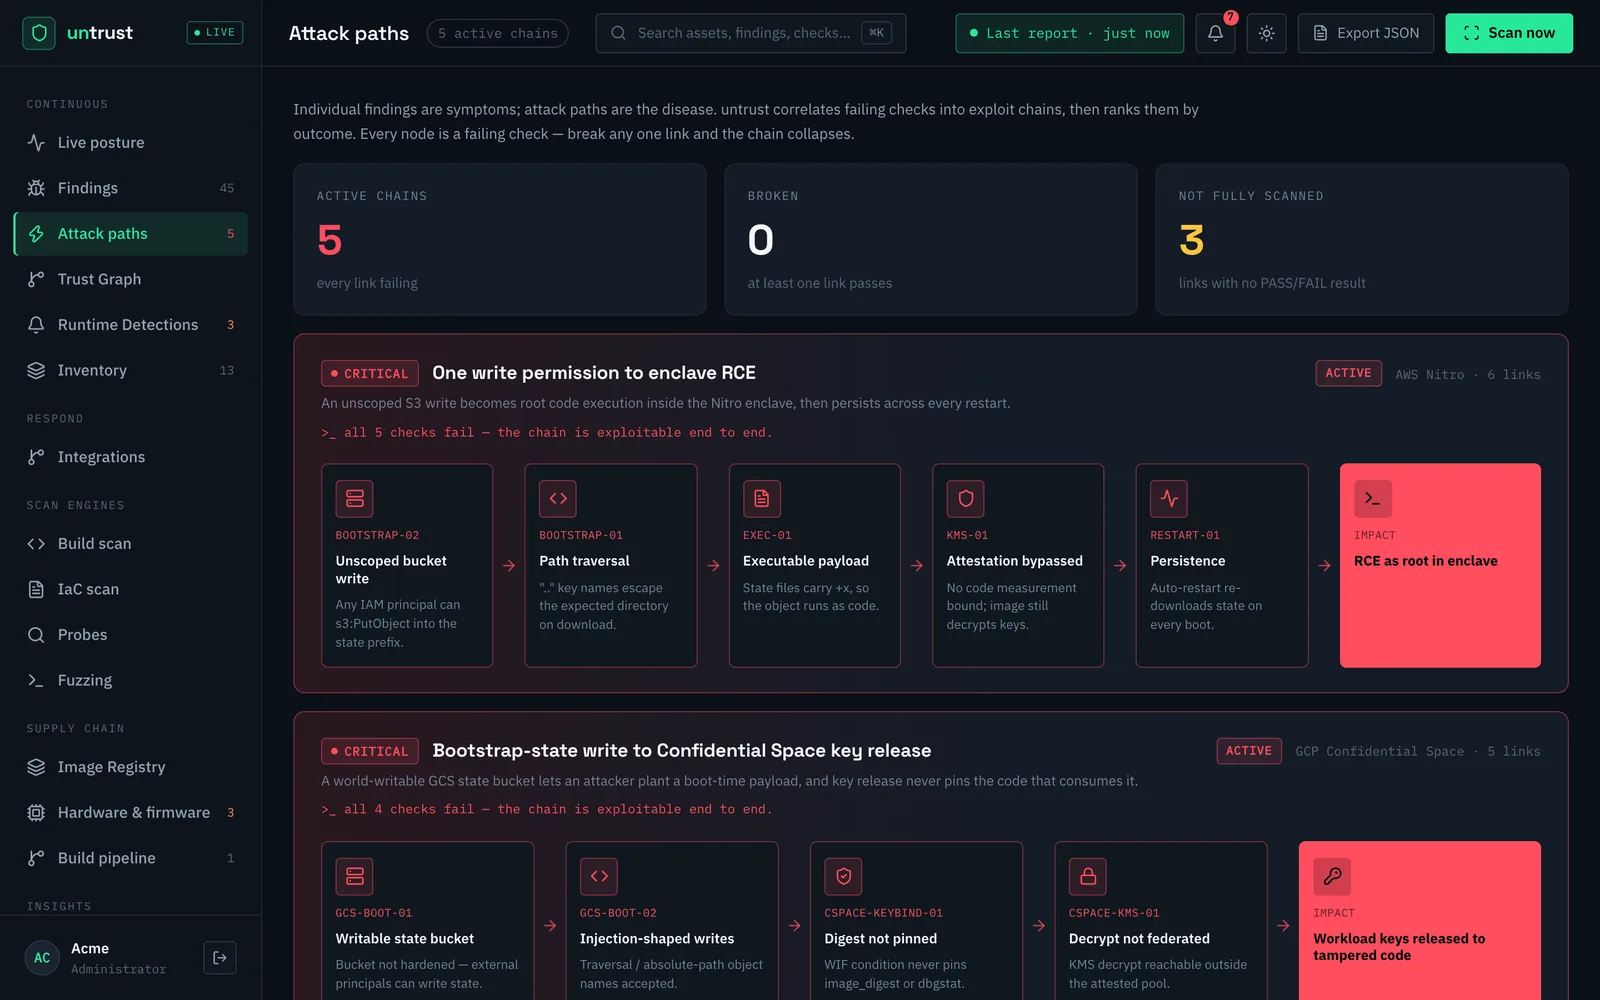
Task: Open the EXEC-01 Executable payload node
Action: 815,565
